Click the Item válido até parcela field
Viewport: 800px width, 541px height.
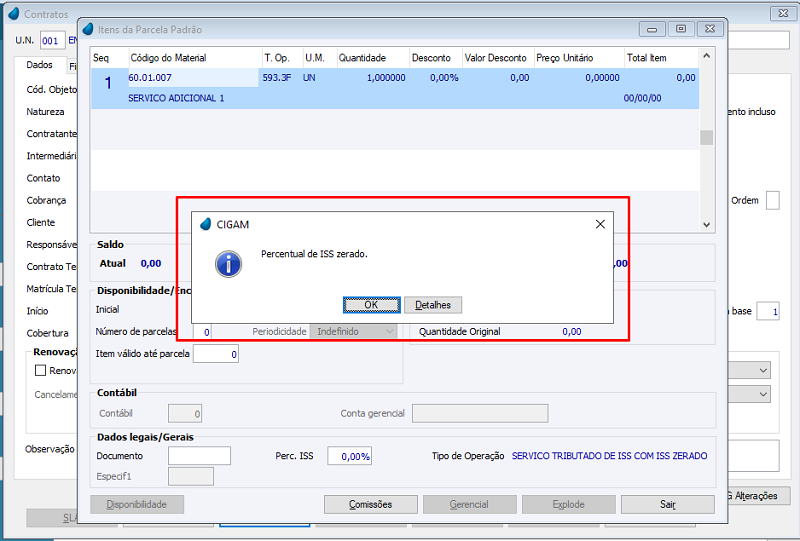(216, 354)
